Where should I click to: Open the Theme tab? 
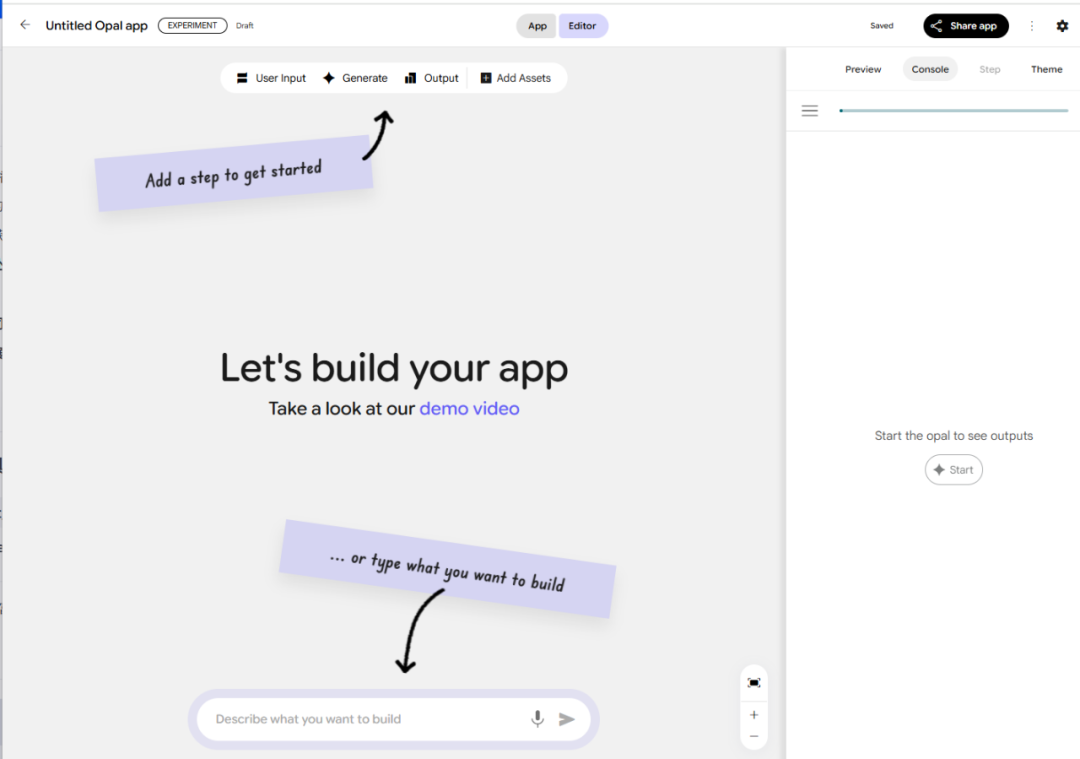(x=1047, y=69)
